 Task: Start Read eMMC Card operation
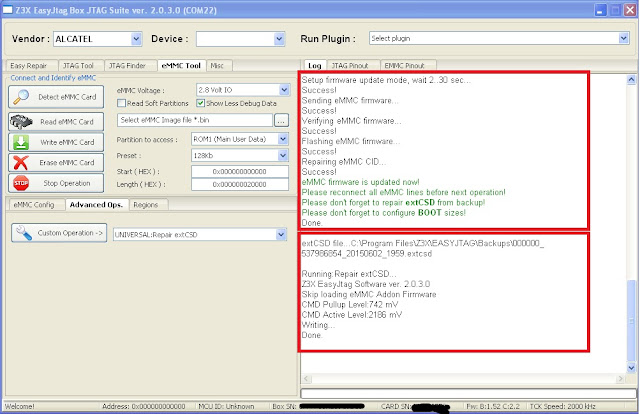point(56,122)
